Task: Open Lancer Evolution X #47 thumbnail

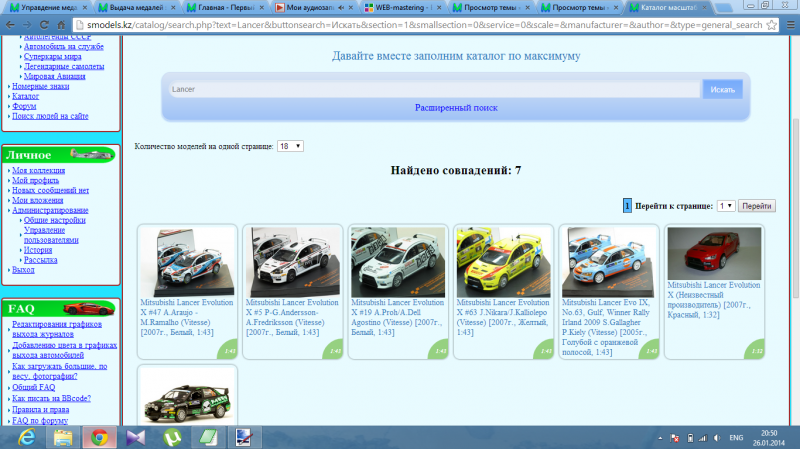Action: (x=187, y=262)
